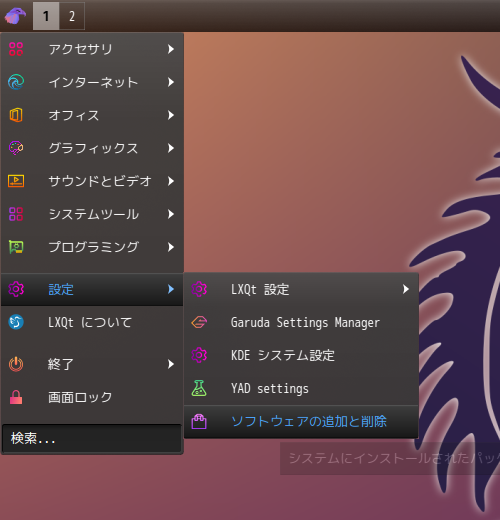Open the オフィス menu entry
The height and width of the screenshot is (520, 500).
coord(92,115)
